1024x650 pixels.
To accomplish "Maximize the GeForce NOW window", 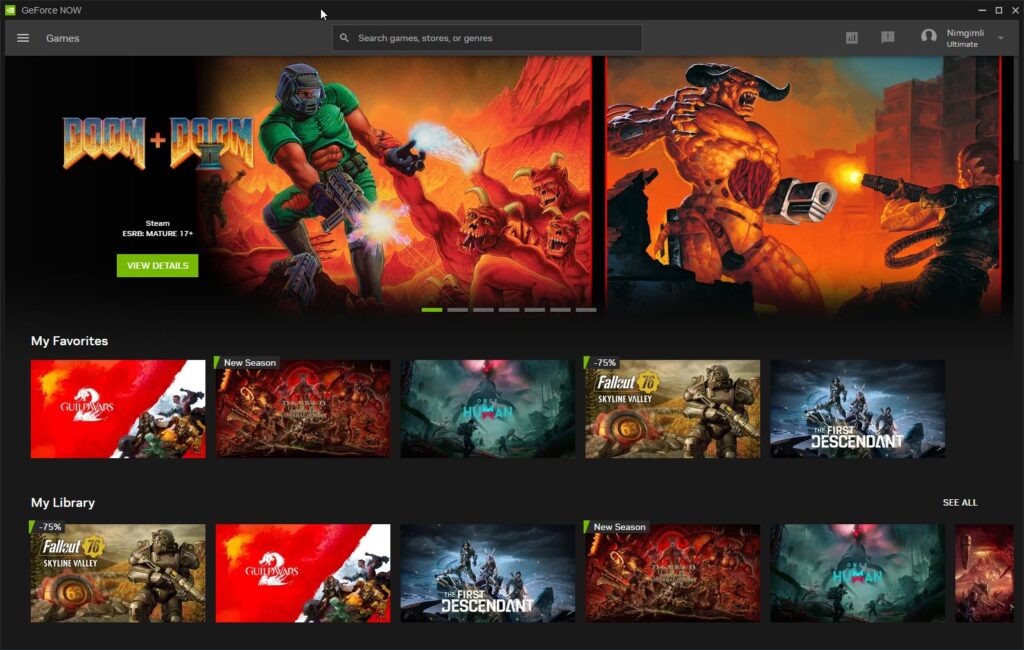I will 999,10.
